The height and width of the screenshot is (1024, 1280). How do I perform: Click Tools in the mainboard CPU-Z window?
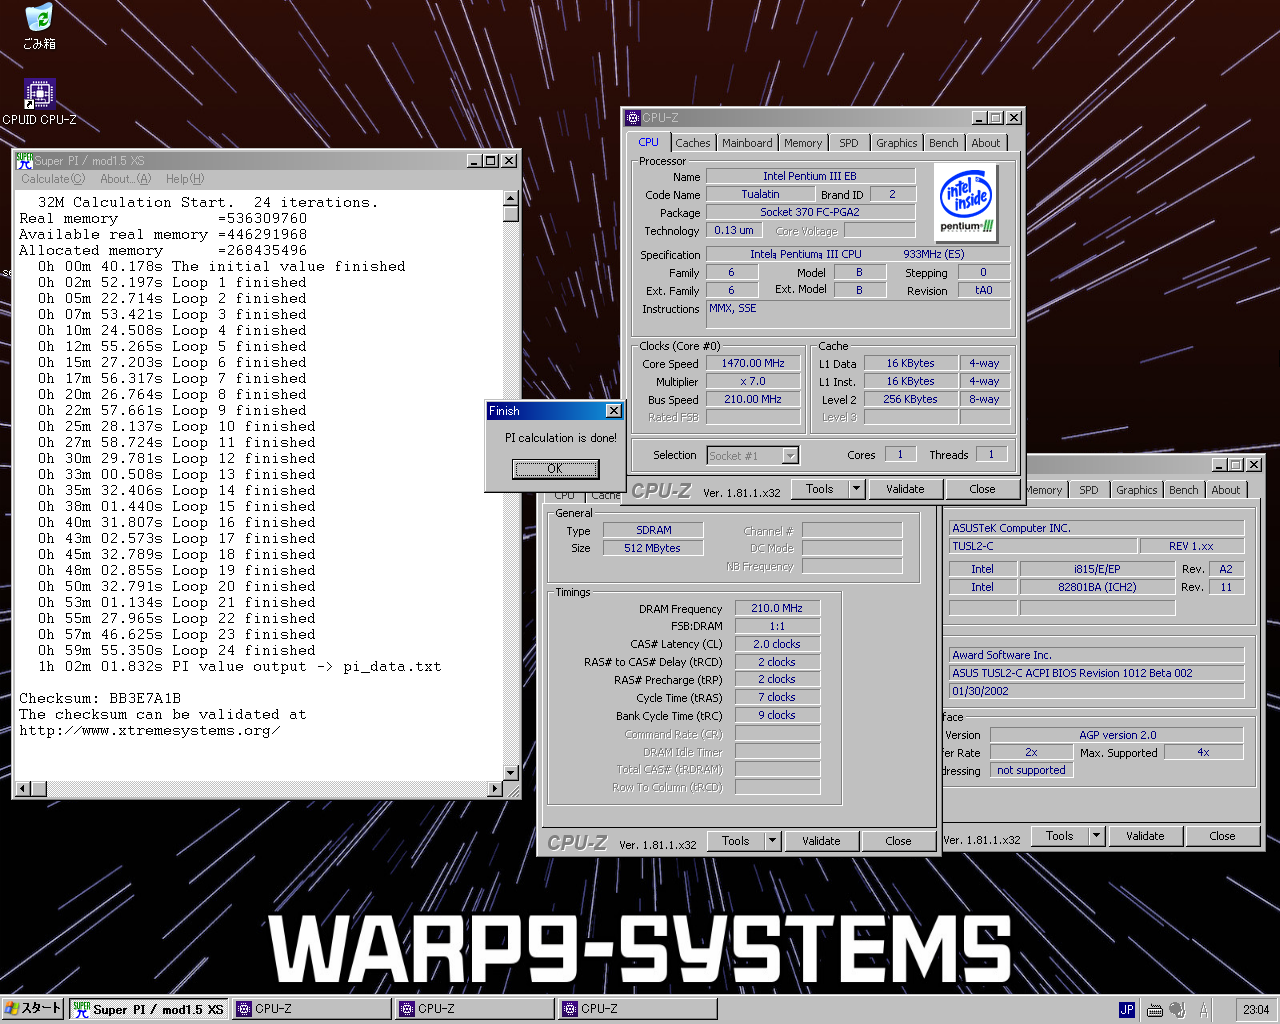point(1060,836)
